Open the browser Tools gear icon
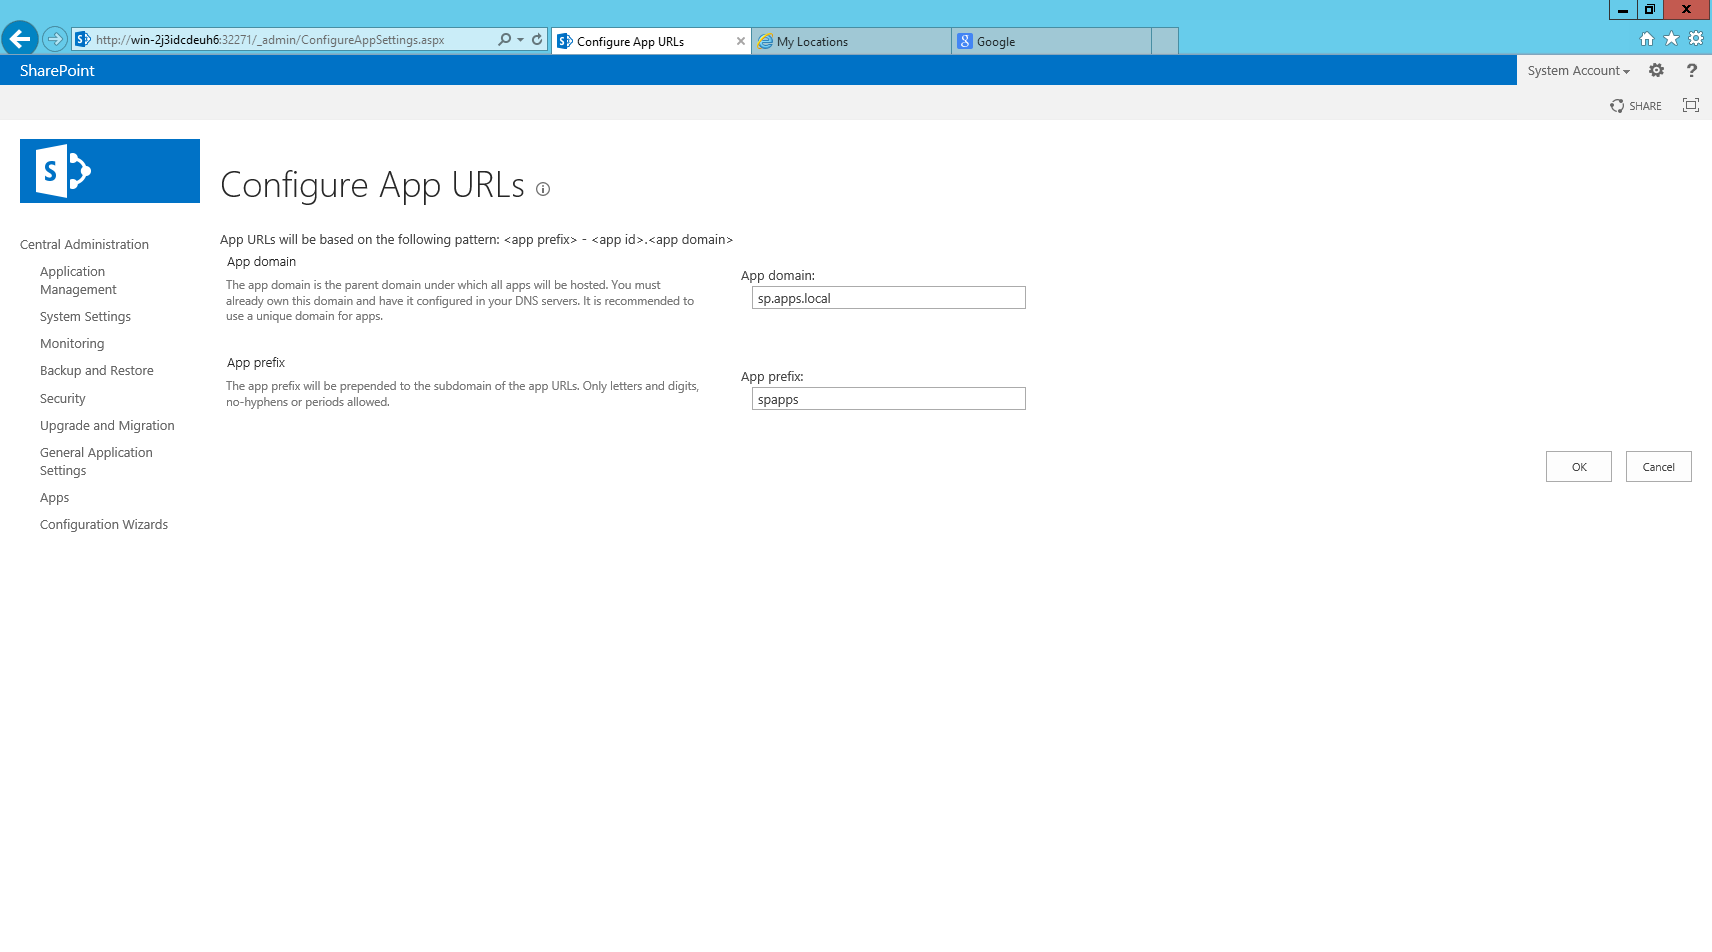This screenshot has height=952, width=1712. 1696,39
